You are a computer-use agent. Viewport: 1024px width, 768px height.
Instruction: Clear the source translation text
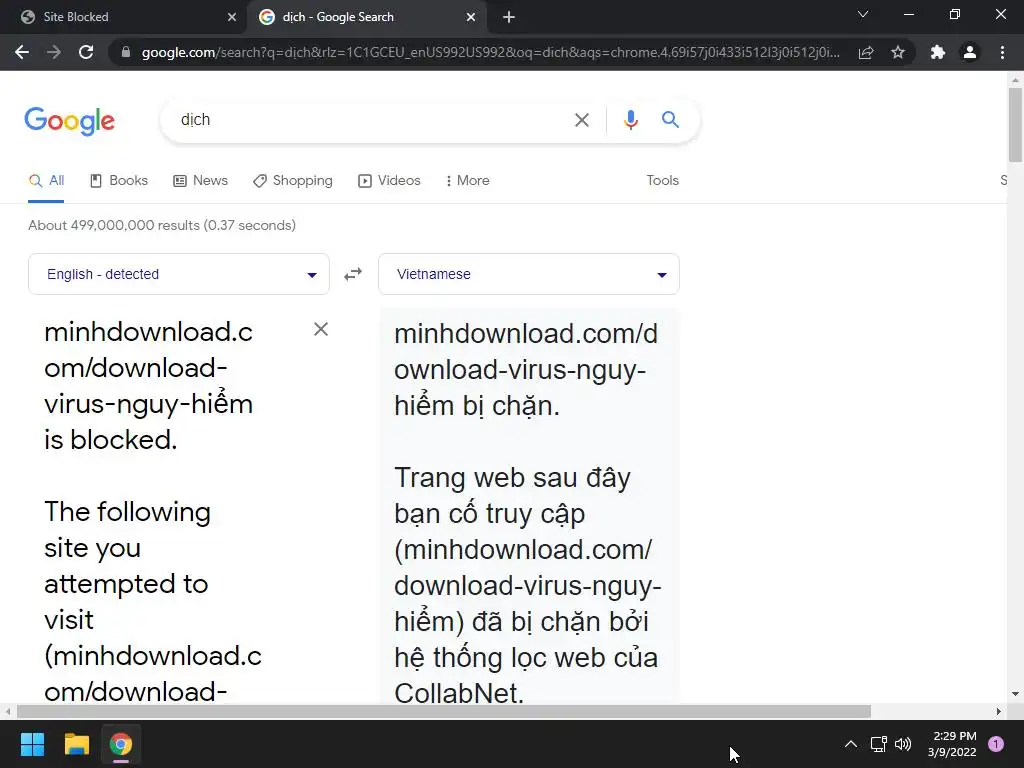click(x=321, y=329)
